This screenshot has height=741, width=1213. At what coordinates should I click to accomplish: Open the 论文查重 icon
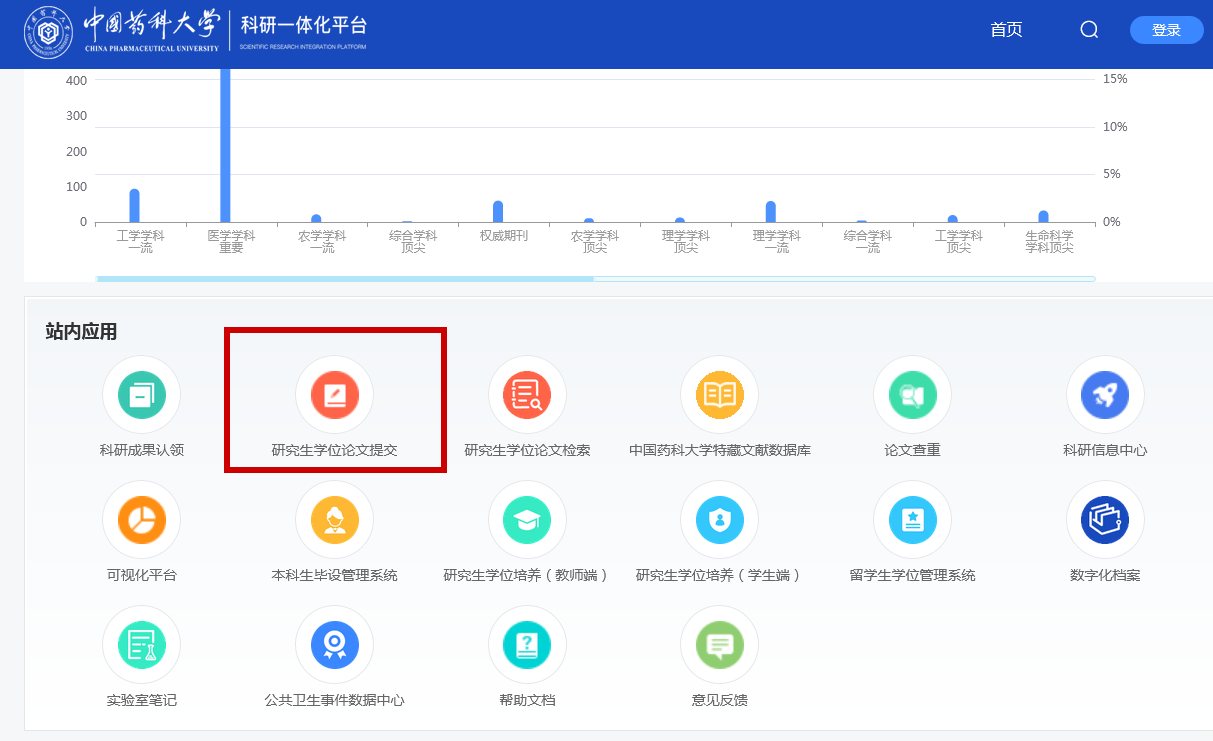[x=912, y=395]
